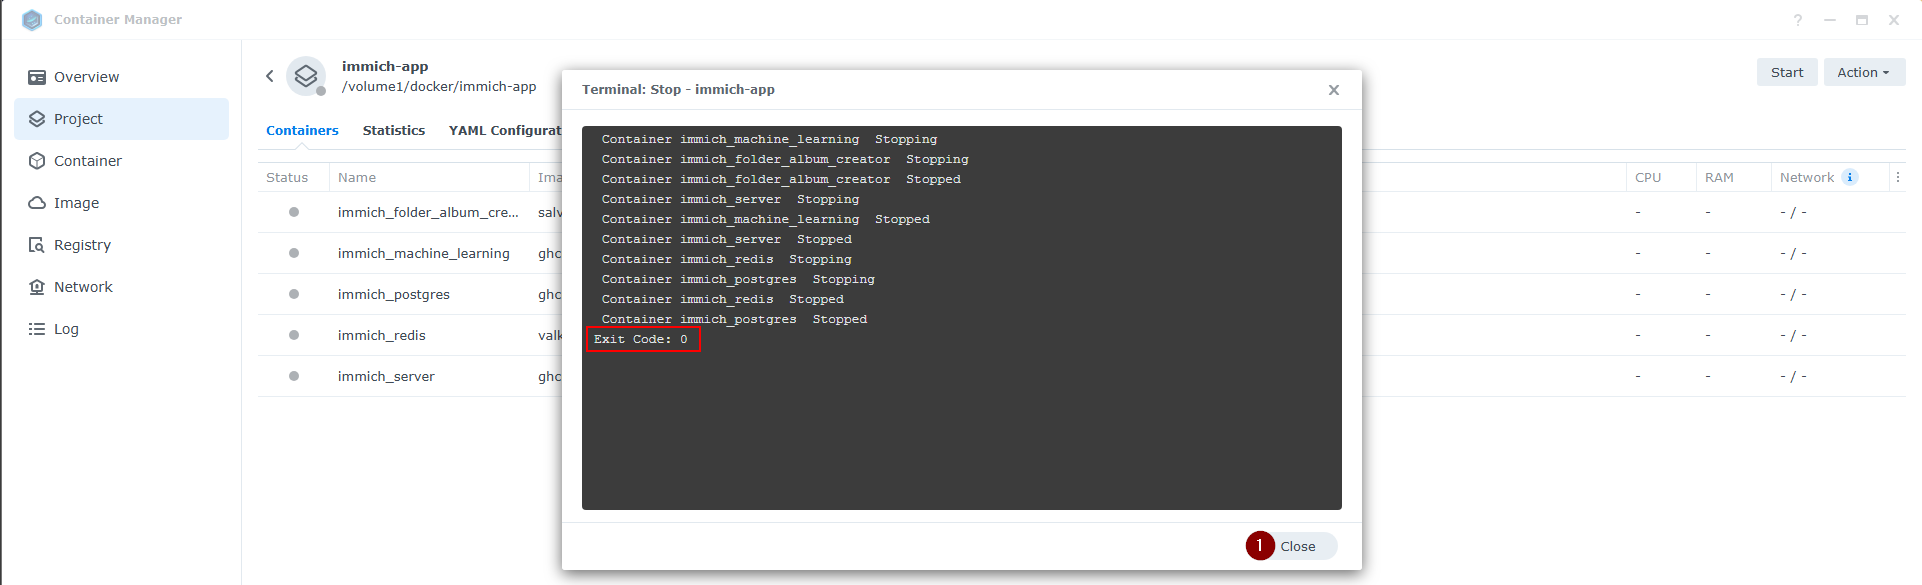Click Close in the terminal dialog
Viewport: 1922px width, 585px height.
[1297, 546]
